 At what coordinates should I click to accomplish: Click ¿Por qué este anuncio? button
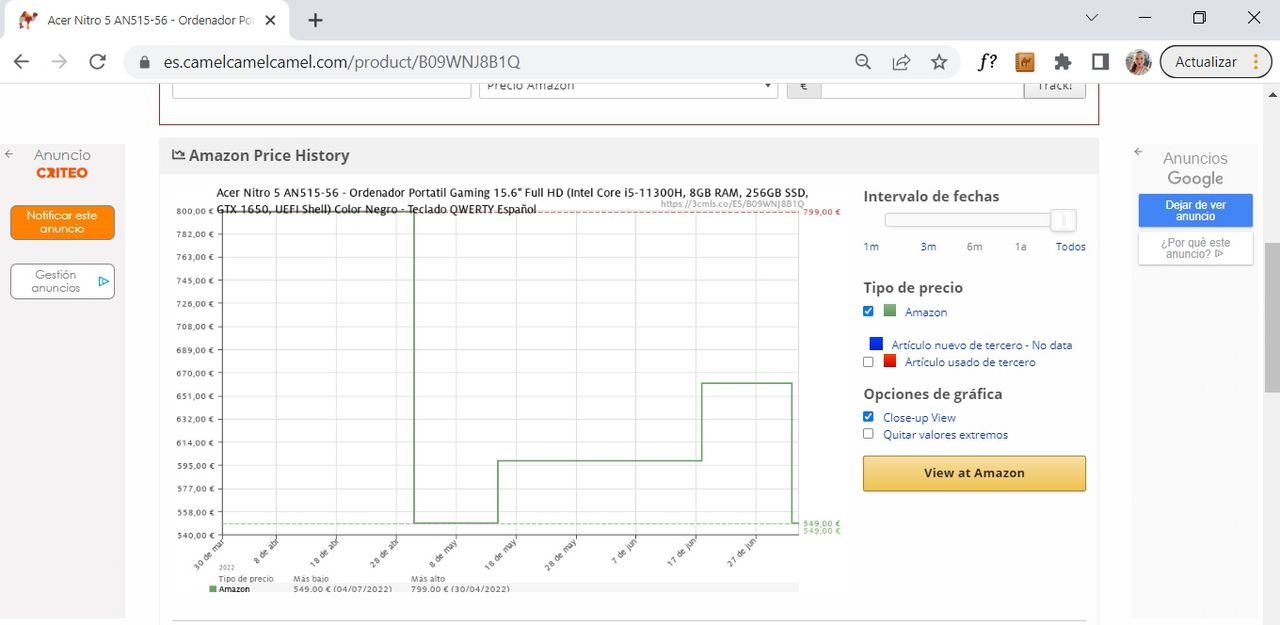[x=1195, y=248]
